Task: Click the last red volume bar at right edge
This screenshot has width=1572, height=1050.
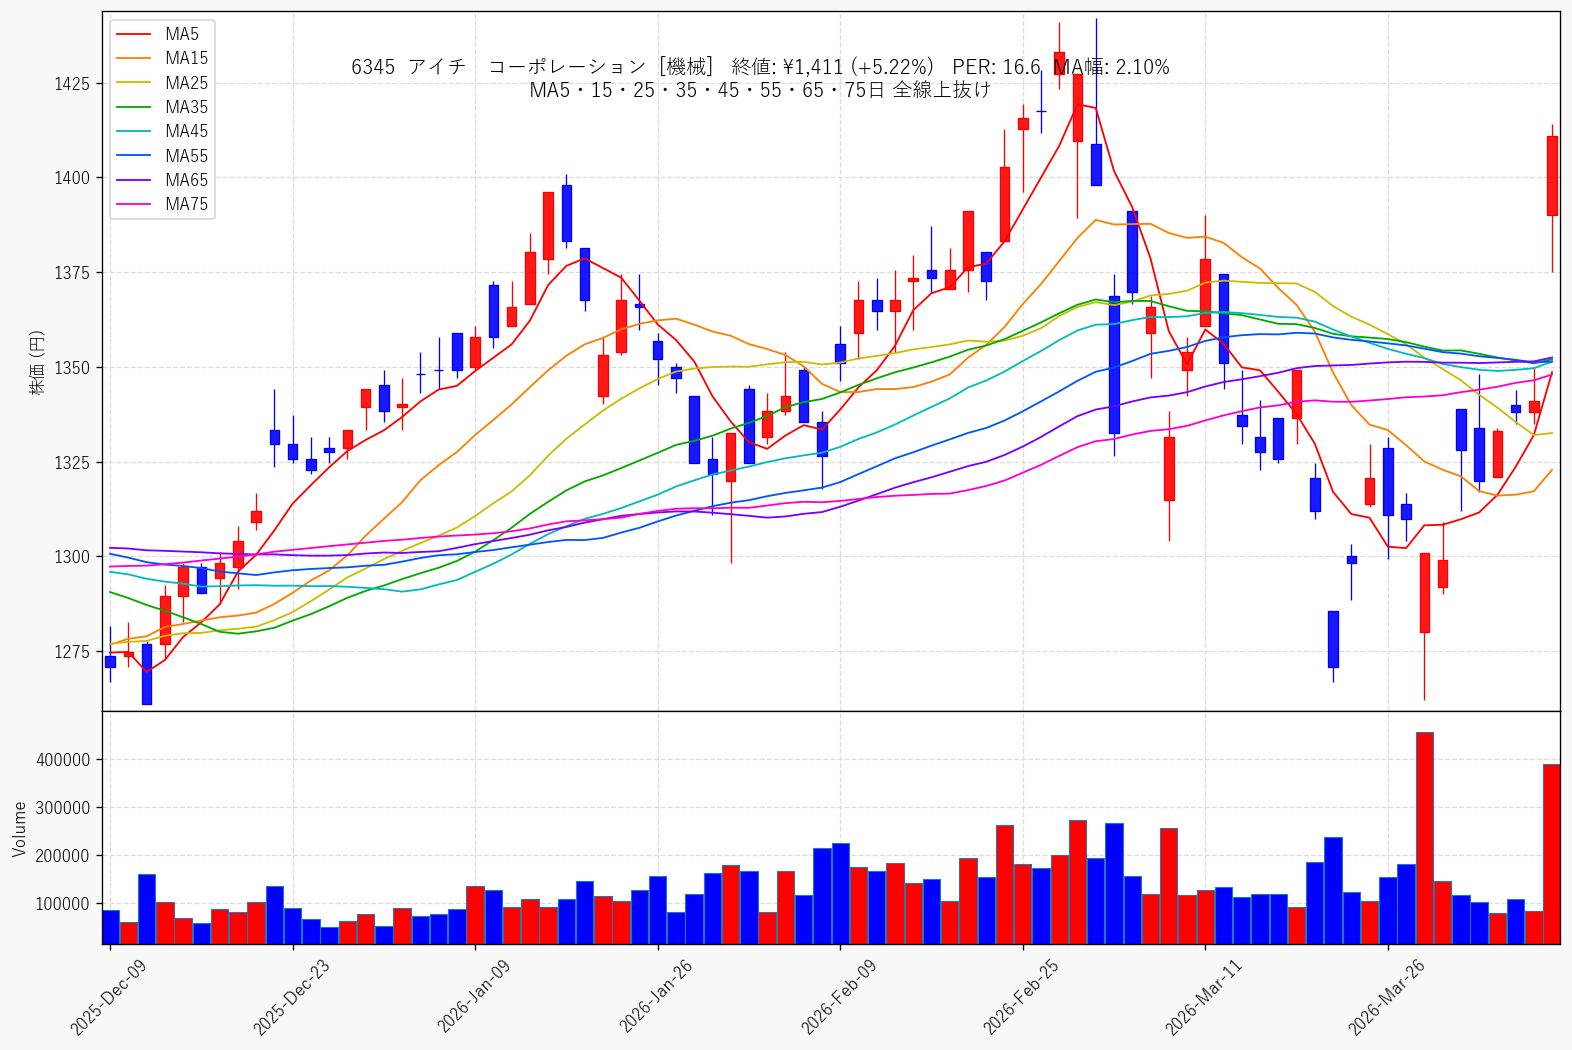Action: tap(1552, 854)
